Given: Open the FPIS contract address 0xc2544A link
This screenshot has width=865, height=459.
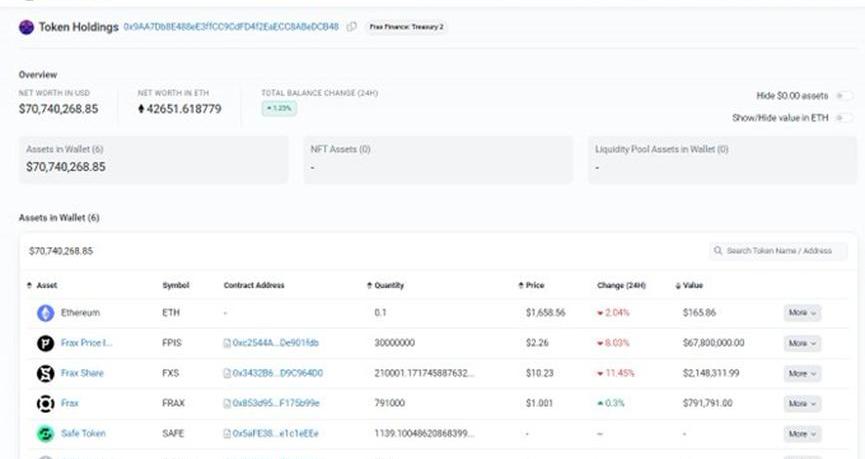Looking at the screenshot, I should click(276, 343).
